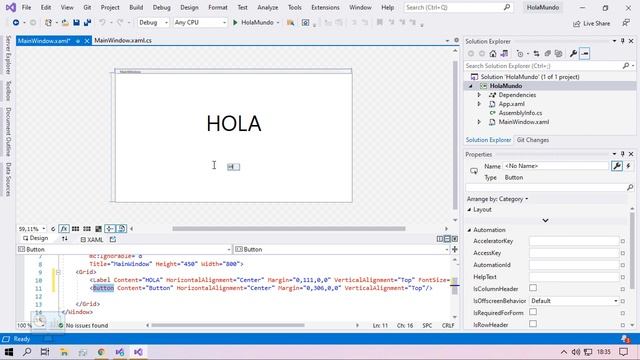Check the IsRowHeader checkbox

point(533,324)
